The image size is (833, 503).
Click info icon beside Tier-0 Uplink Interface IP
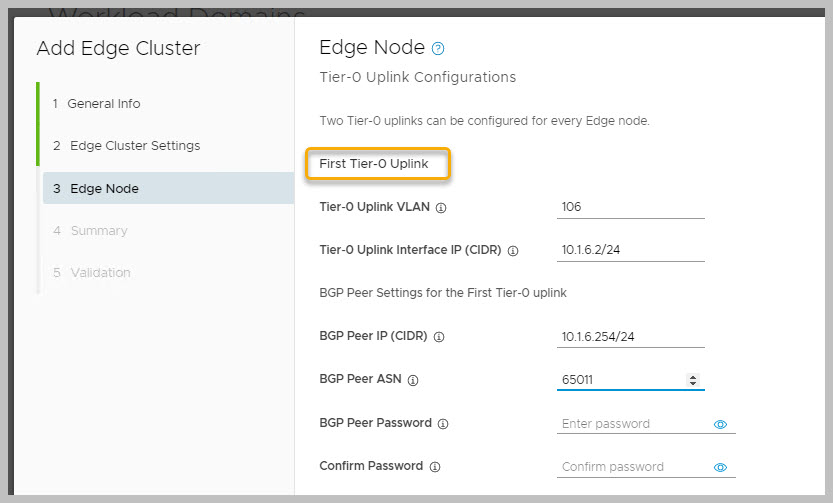(x=513, y=251)
